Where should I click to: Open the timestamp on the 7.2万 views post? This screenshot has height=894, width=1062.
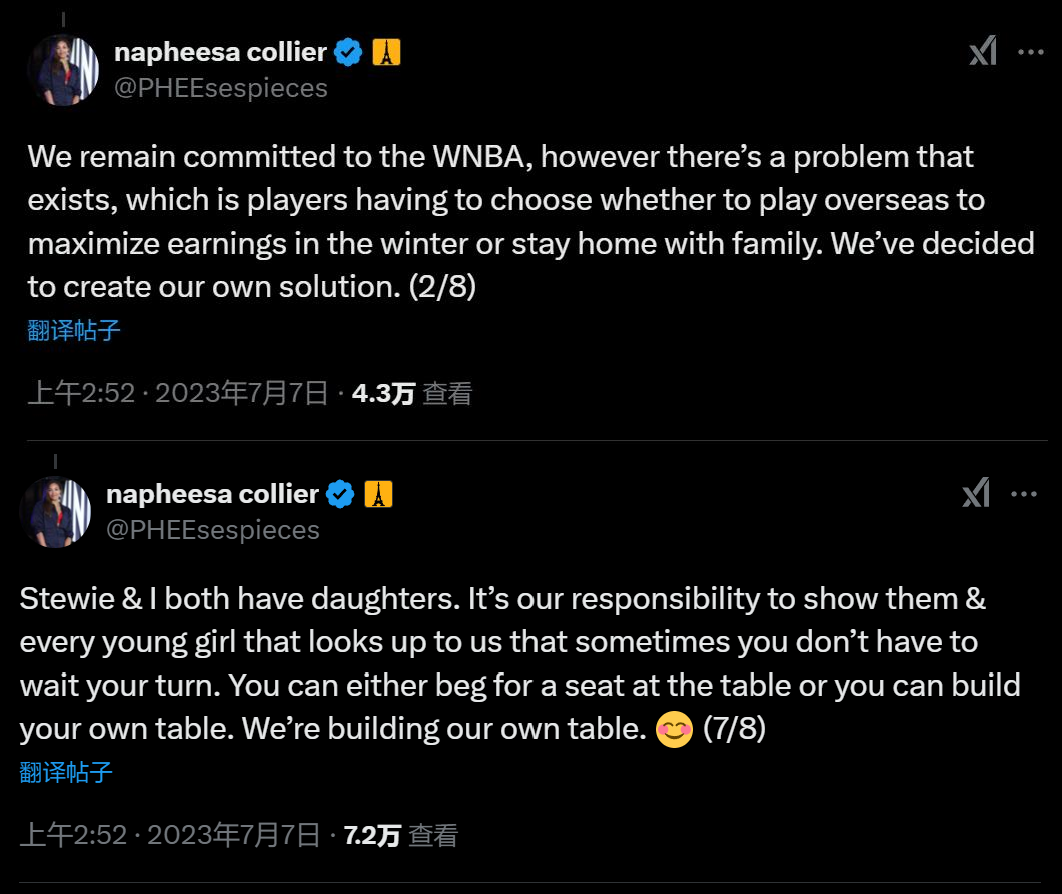tap(170, 834)
